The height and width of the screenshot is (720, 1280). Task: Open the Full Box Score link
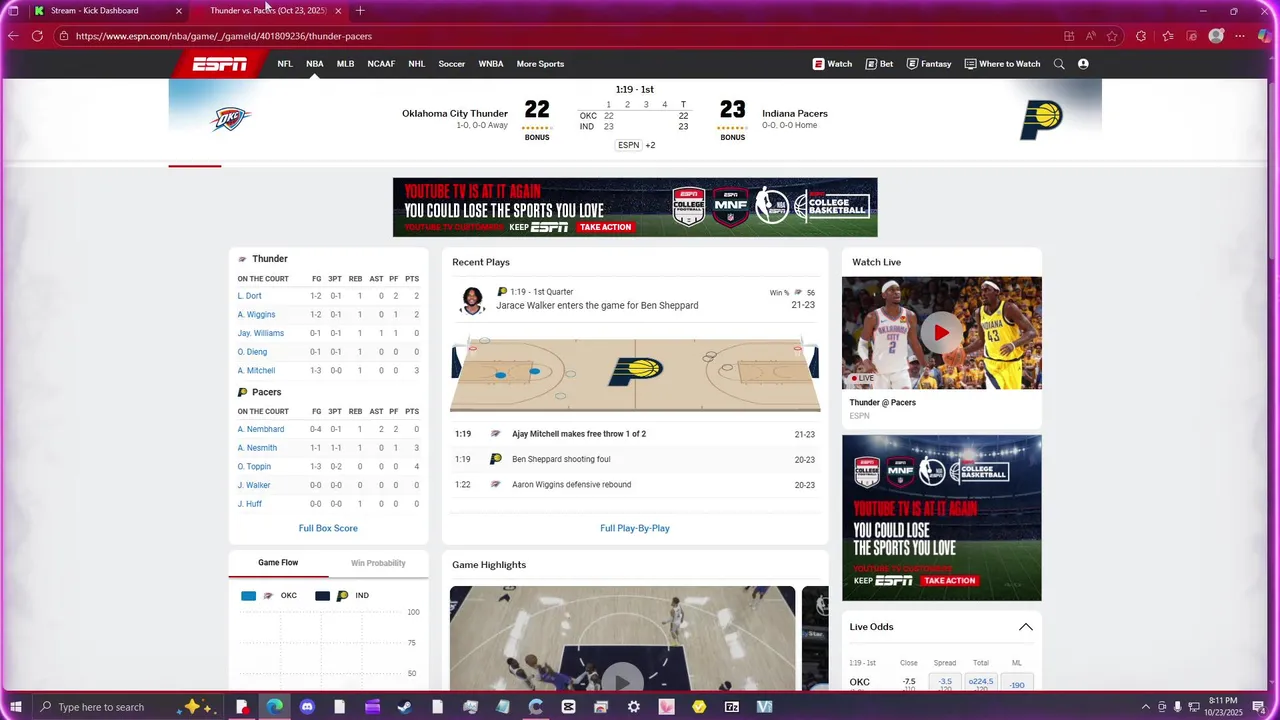(x=328, y=528)
